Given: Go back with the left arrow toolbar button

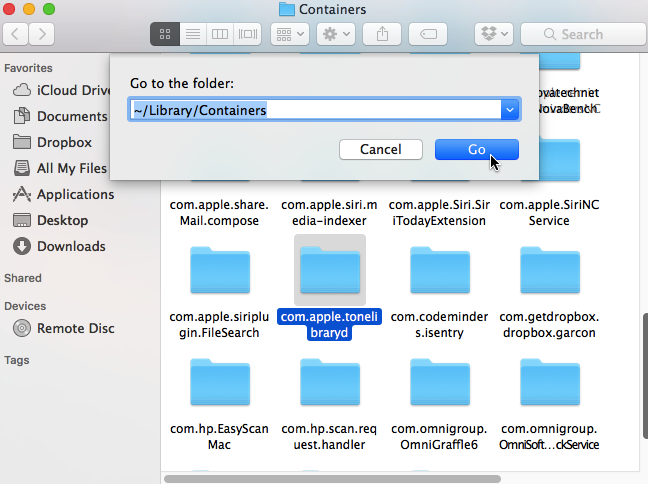Looking at the screenshot, I should 15,34.
